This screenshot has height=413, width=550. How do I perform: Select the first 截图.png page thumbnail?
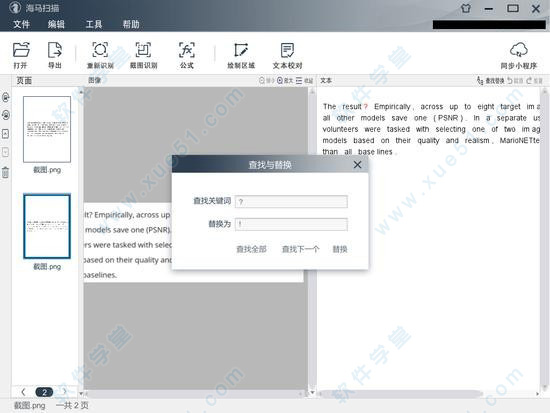[47, 129]
